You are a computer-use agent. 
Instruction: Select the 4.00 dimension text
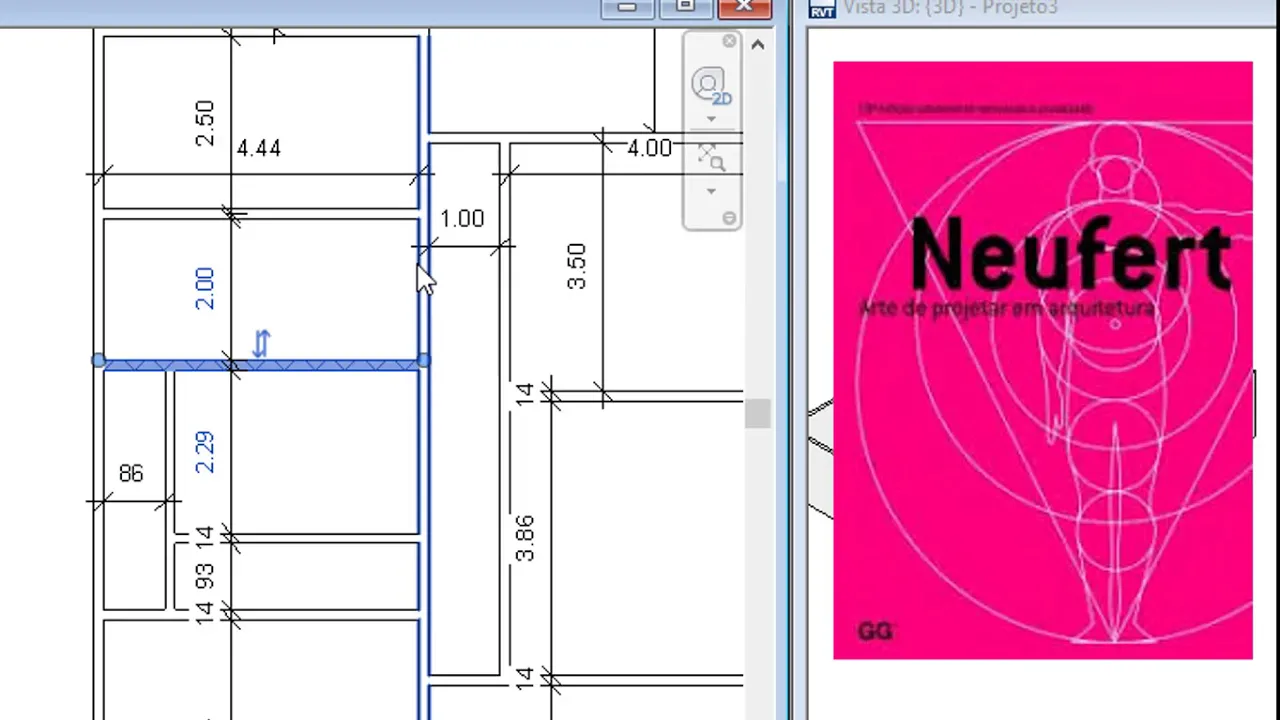point(649,148)
